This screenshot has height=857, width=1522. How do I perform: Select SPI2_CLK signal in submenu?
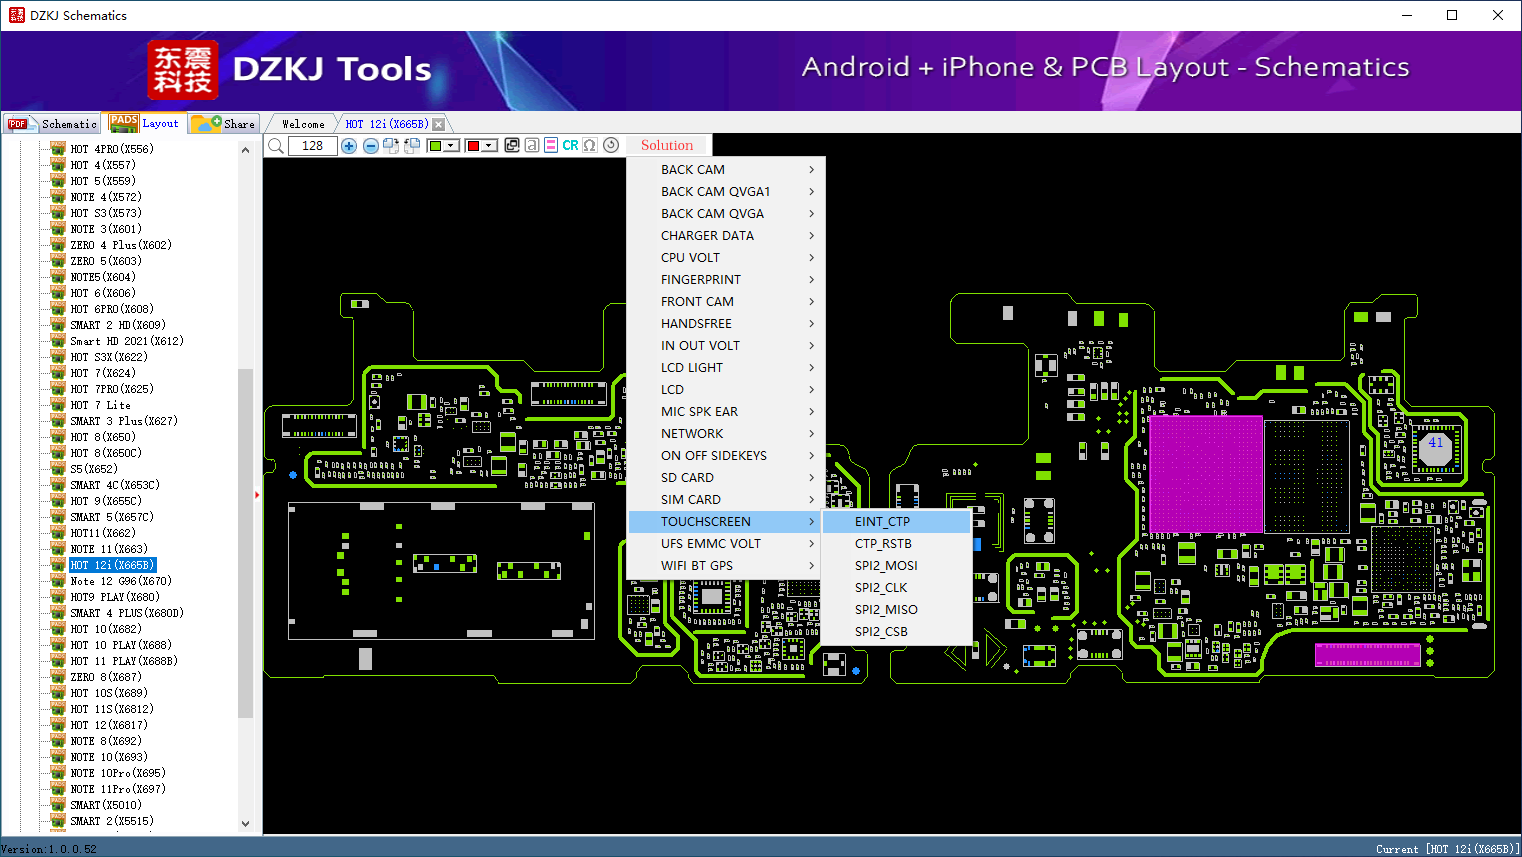[896, 588]
